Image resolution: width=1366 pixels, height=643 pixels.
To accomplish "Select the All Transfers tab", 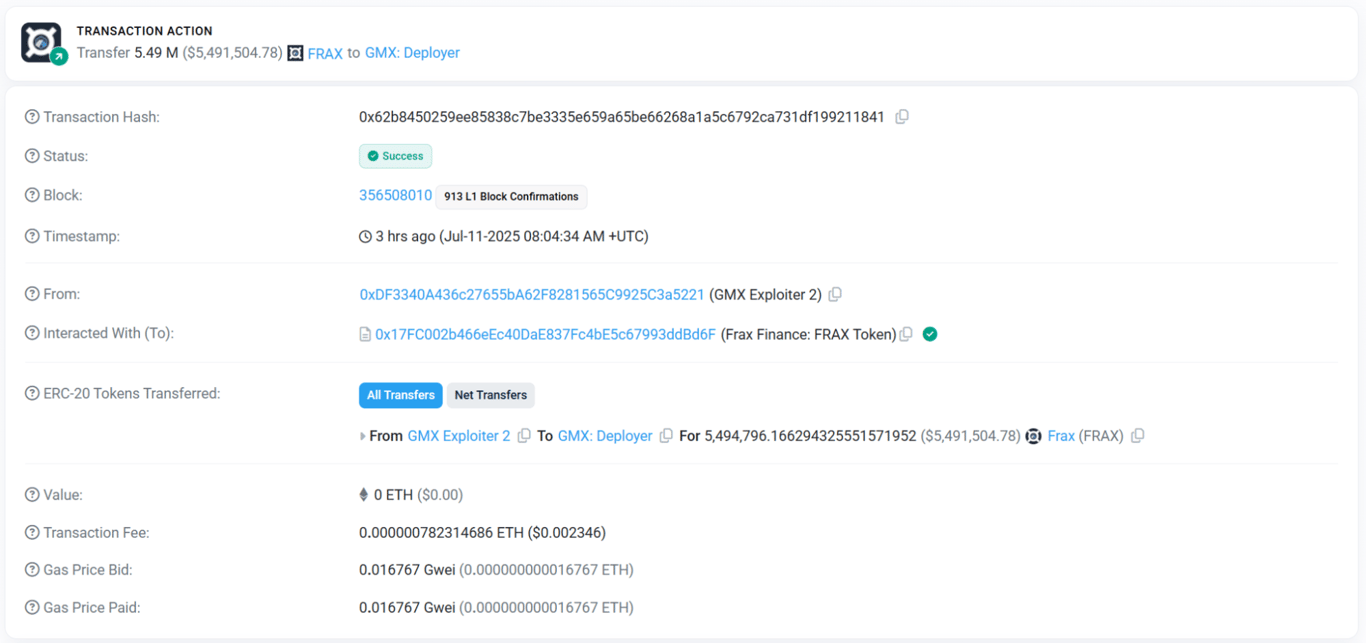I will [400, 395].
